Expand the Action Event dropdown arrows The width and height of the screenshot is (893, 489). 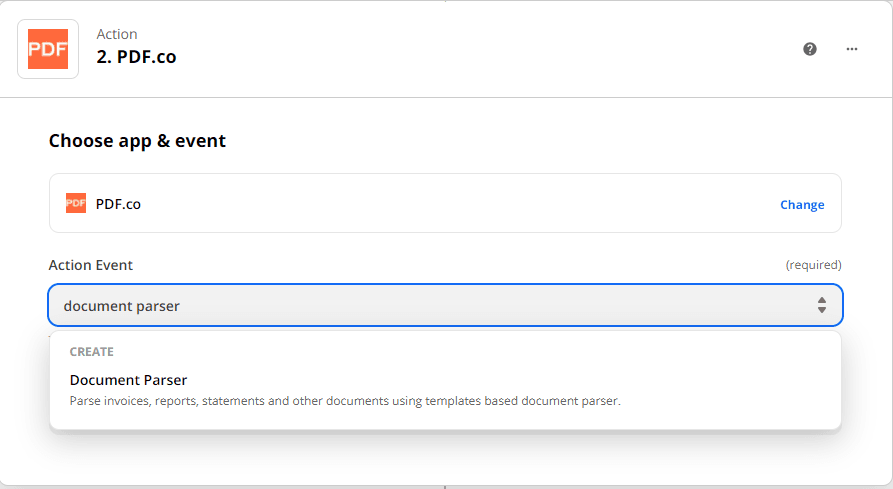coord(821,305)
